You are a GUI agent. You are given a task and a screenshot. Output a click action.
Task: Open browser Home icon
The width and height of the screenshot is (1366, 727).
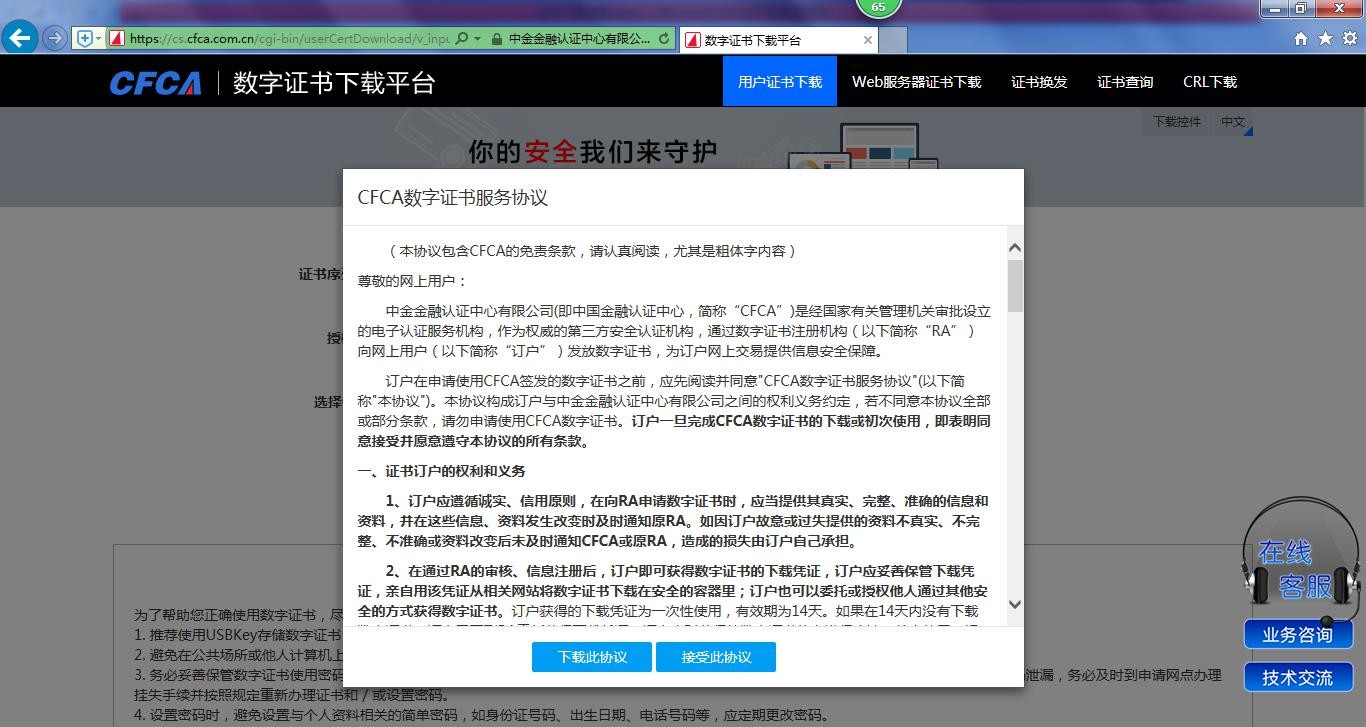click(x=1301, y=39)
